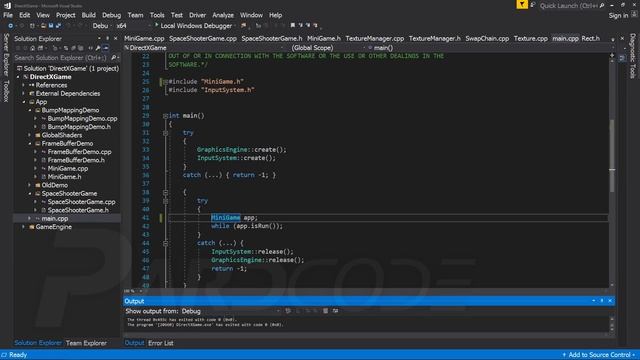Open the Debug menu

point(111,15)
